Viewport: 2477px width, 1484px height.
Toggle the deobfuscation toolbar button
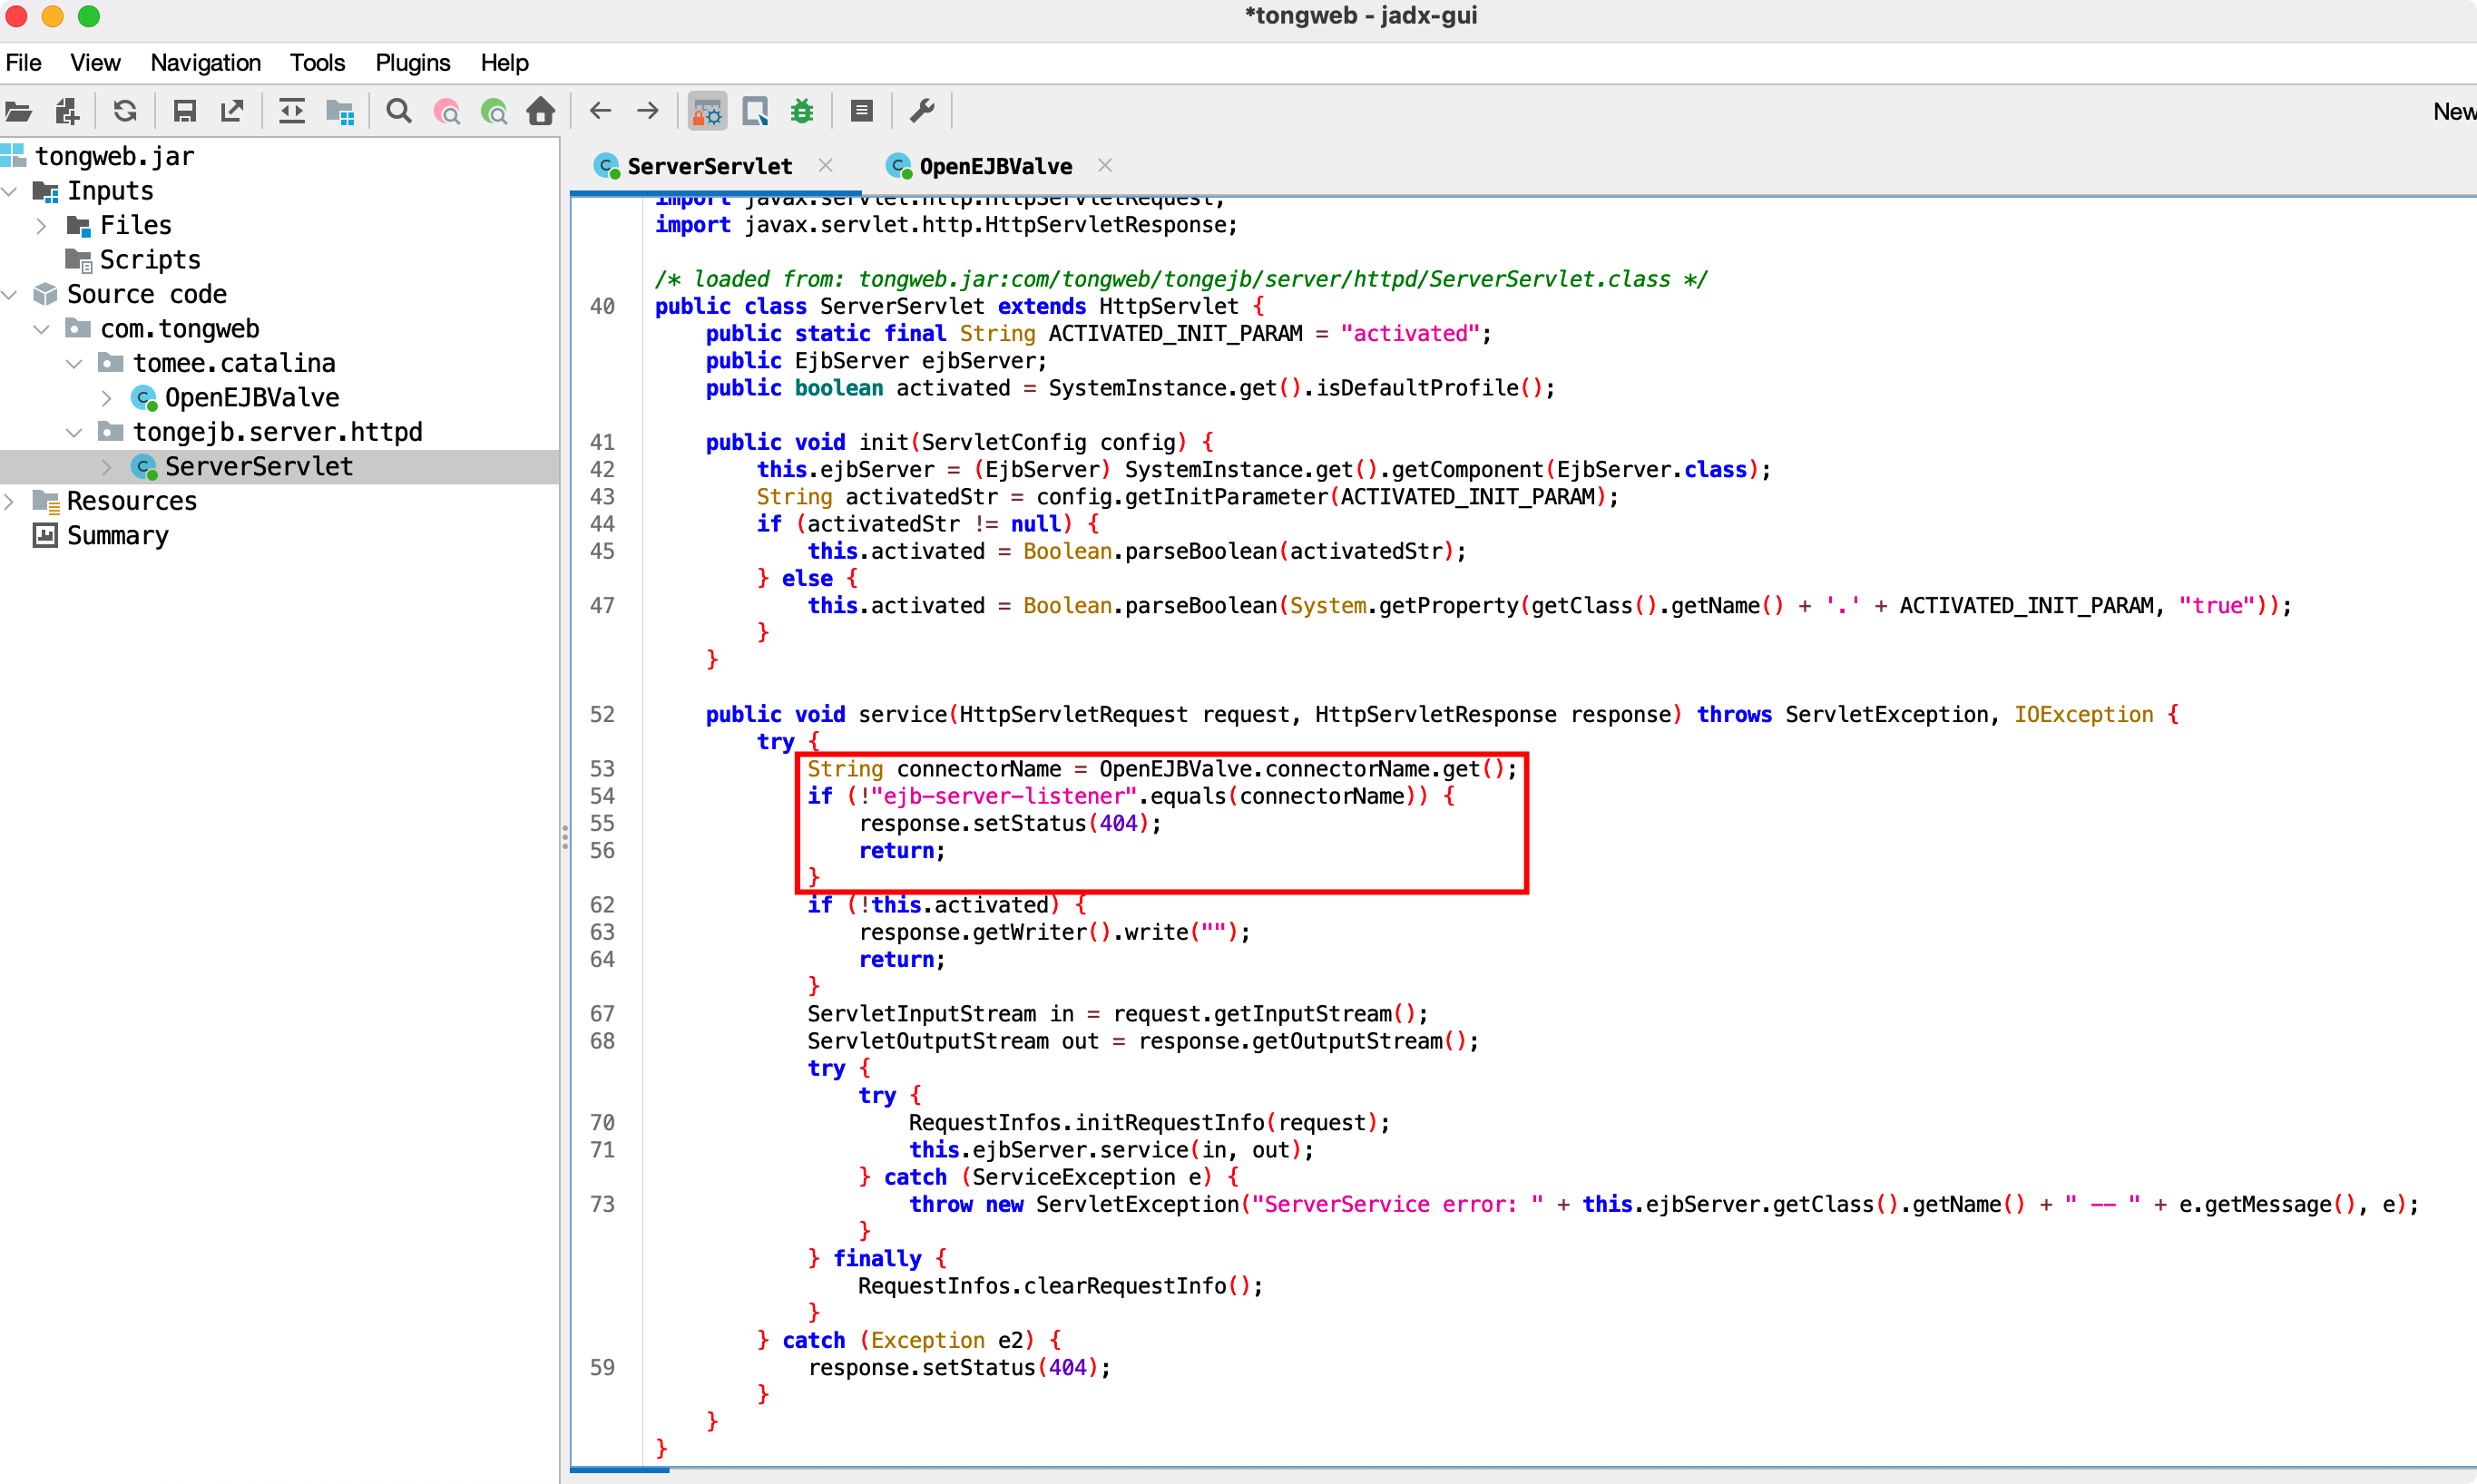coord(707,111)
